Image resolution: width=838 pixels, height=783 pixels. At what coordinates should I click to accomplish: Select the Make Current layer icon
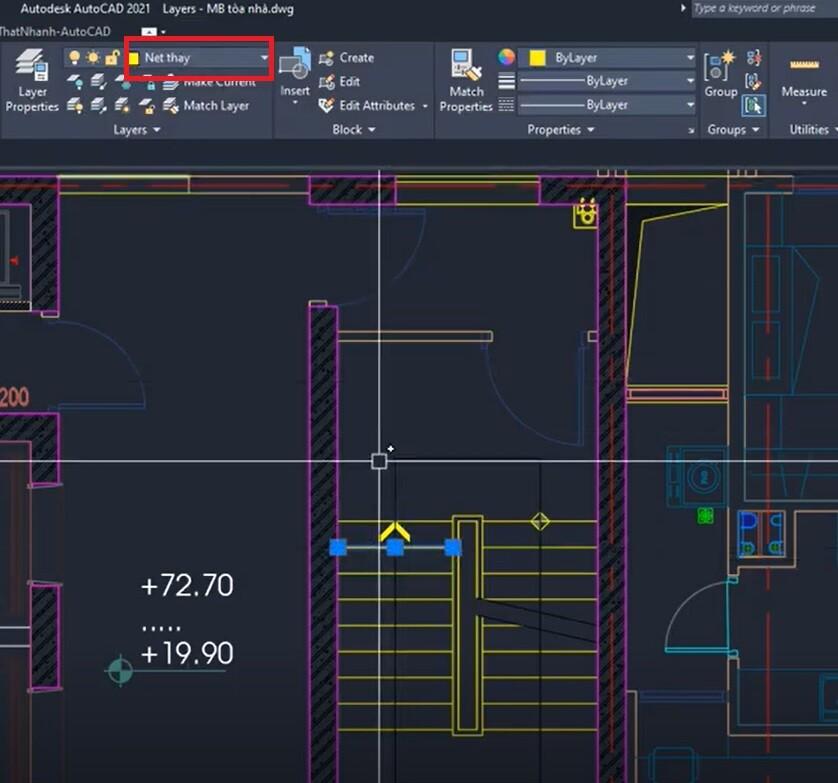click(172, 82)
